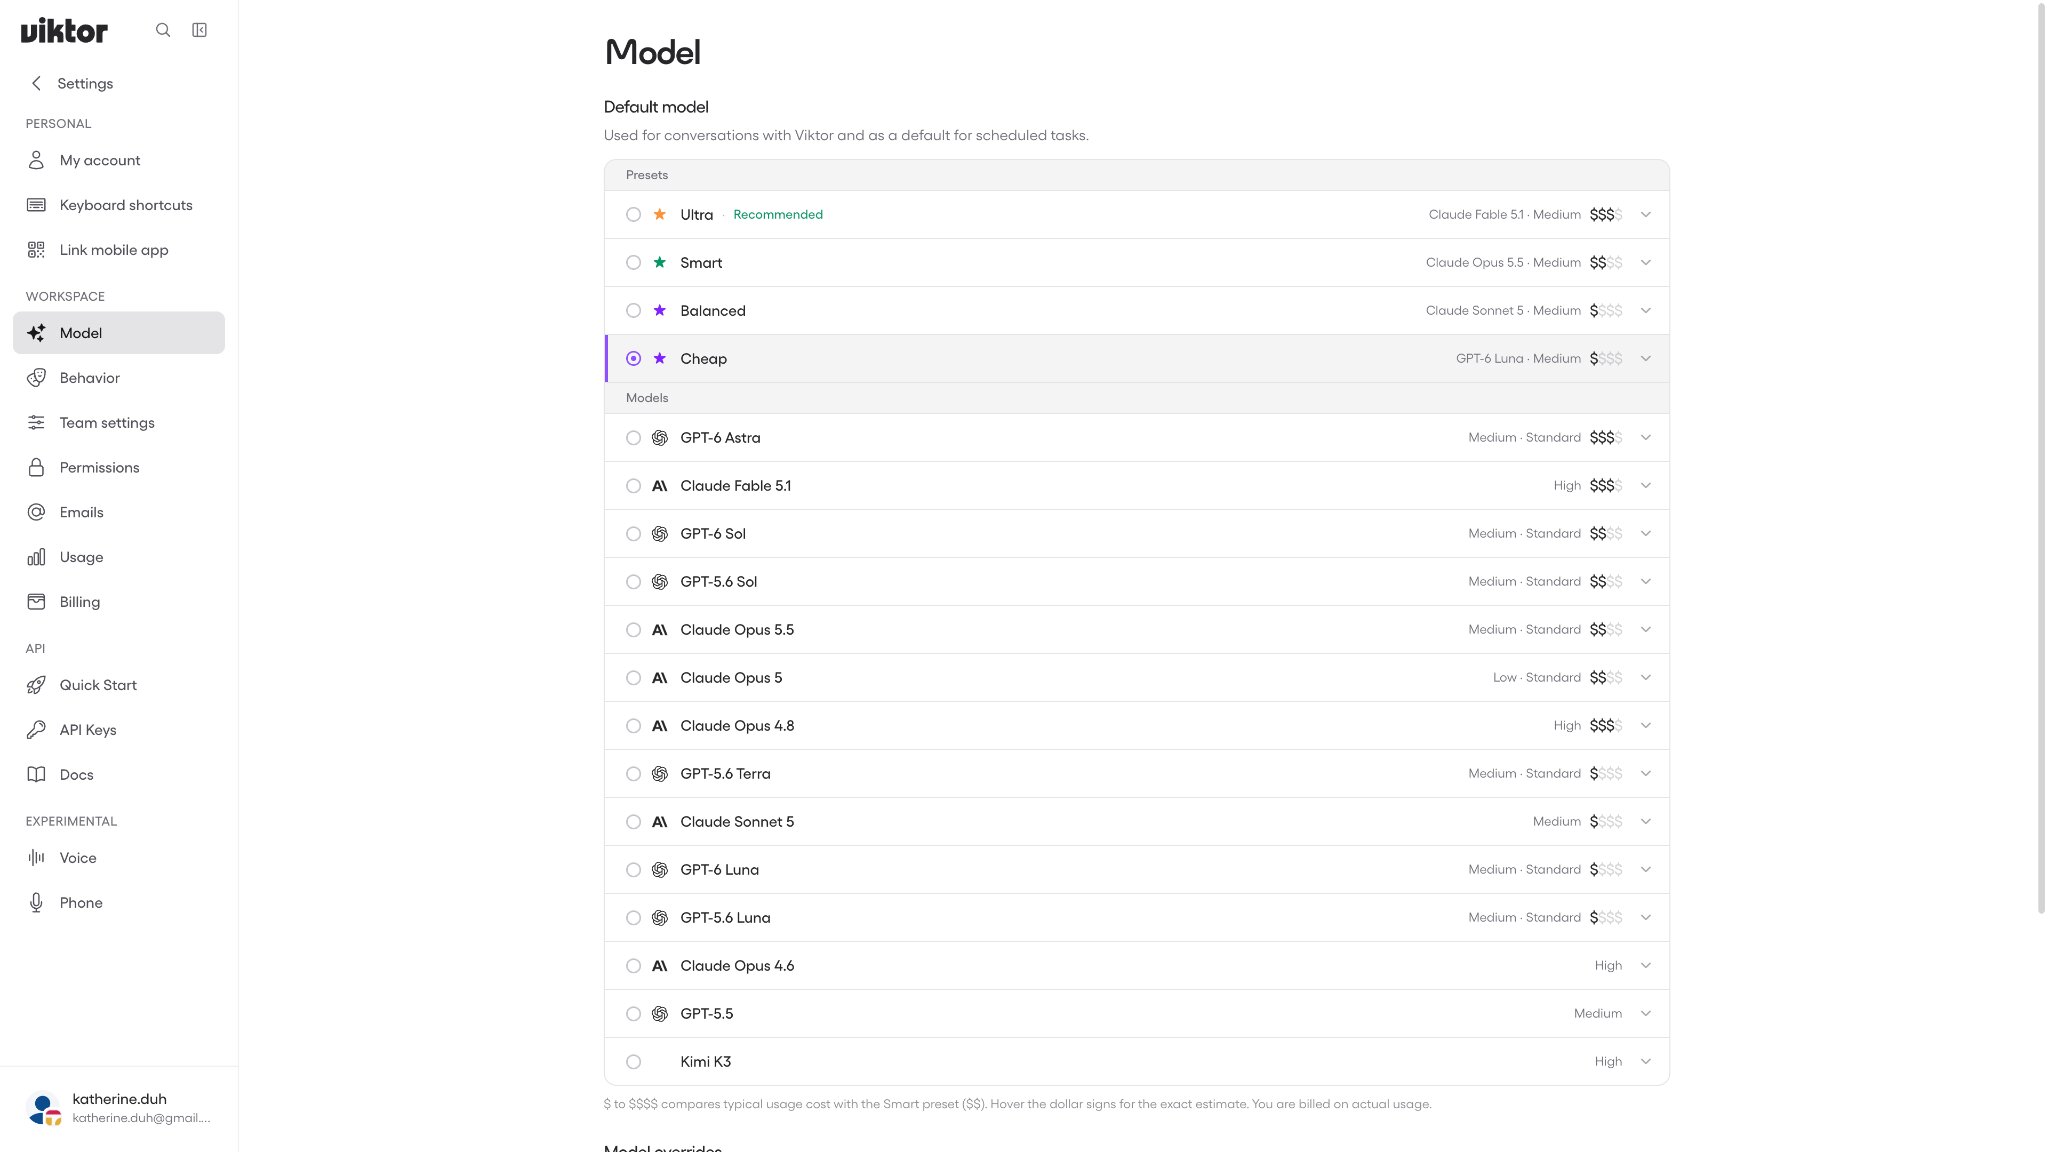Click the user avatar for katherine.duh
Screen dimensions: 2048x1152
click(x=44, y=1108)
